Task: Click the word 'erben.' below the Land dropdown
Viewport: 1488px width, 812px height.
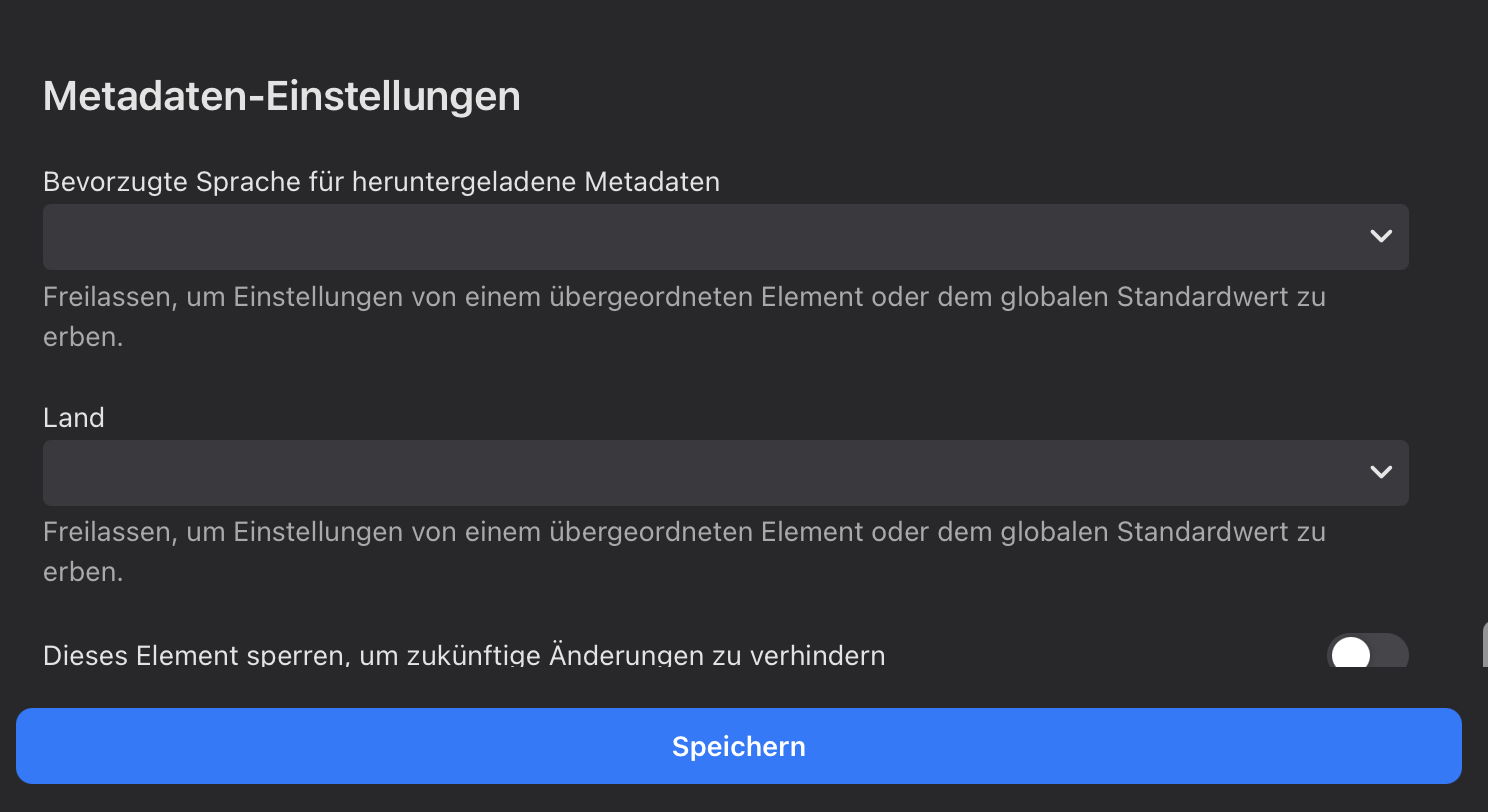Action: tap(83, 572)
